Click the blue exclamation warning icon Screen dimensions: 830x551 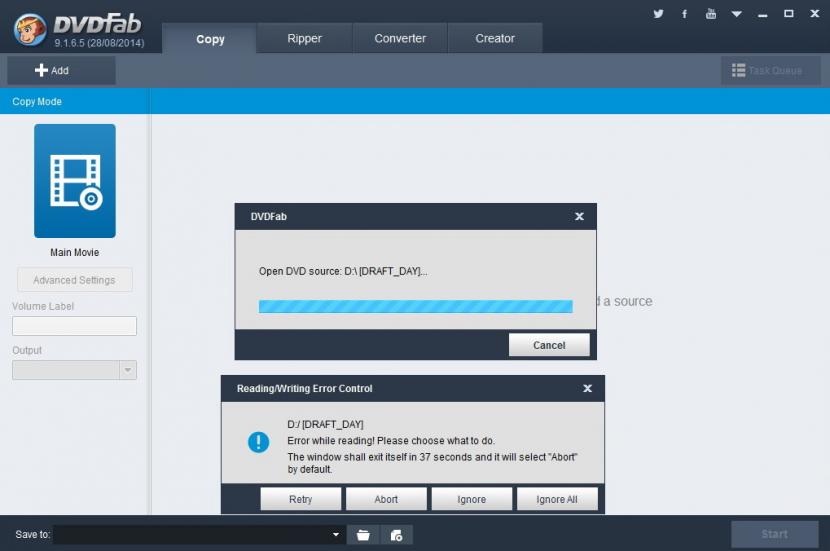tap(258, 442)
